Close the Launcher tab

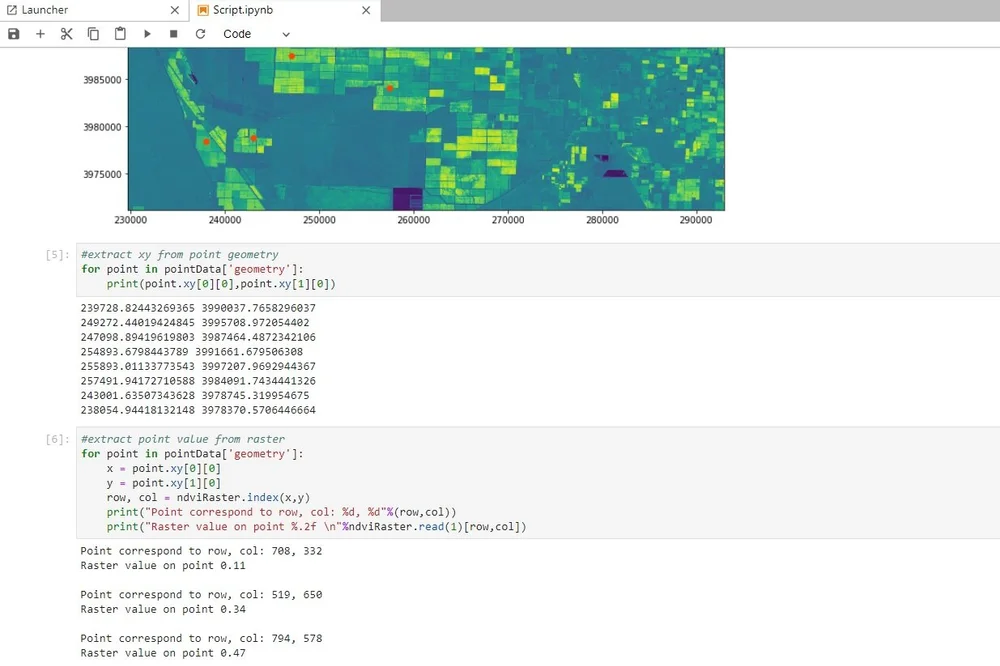click(175, 10)
